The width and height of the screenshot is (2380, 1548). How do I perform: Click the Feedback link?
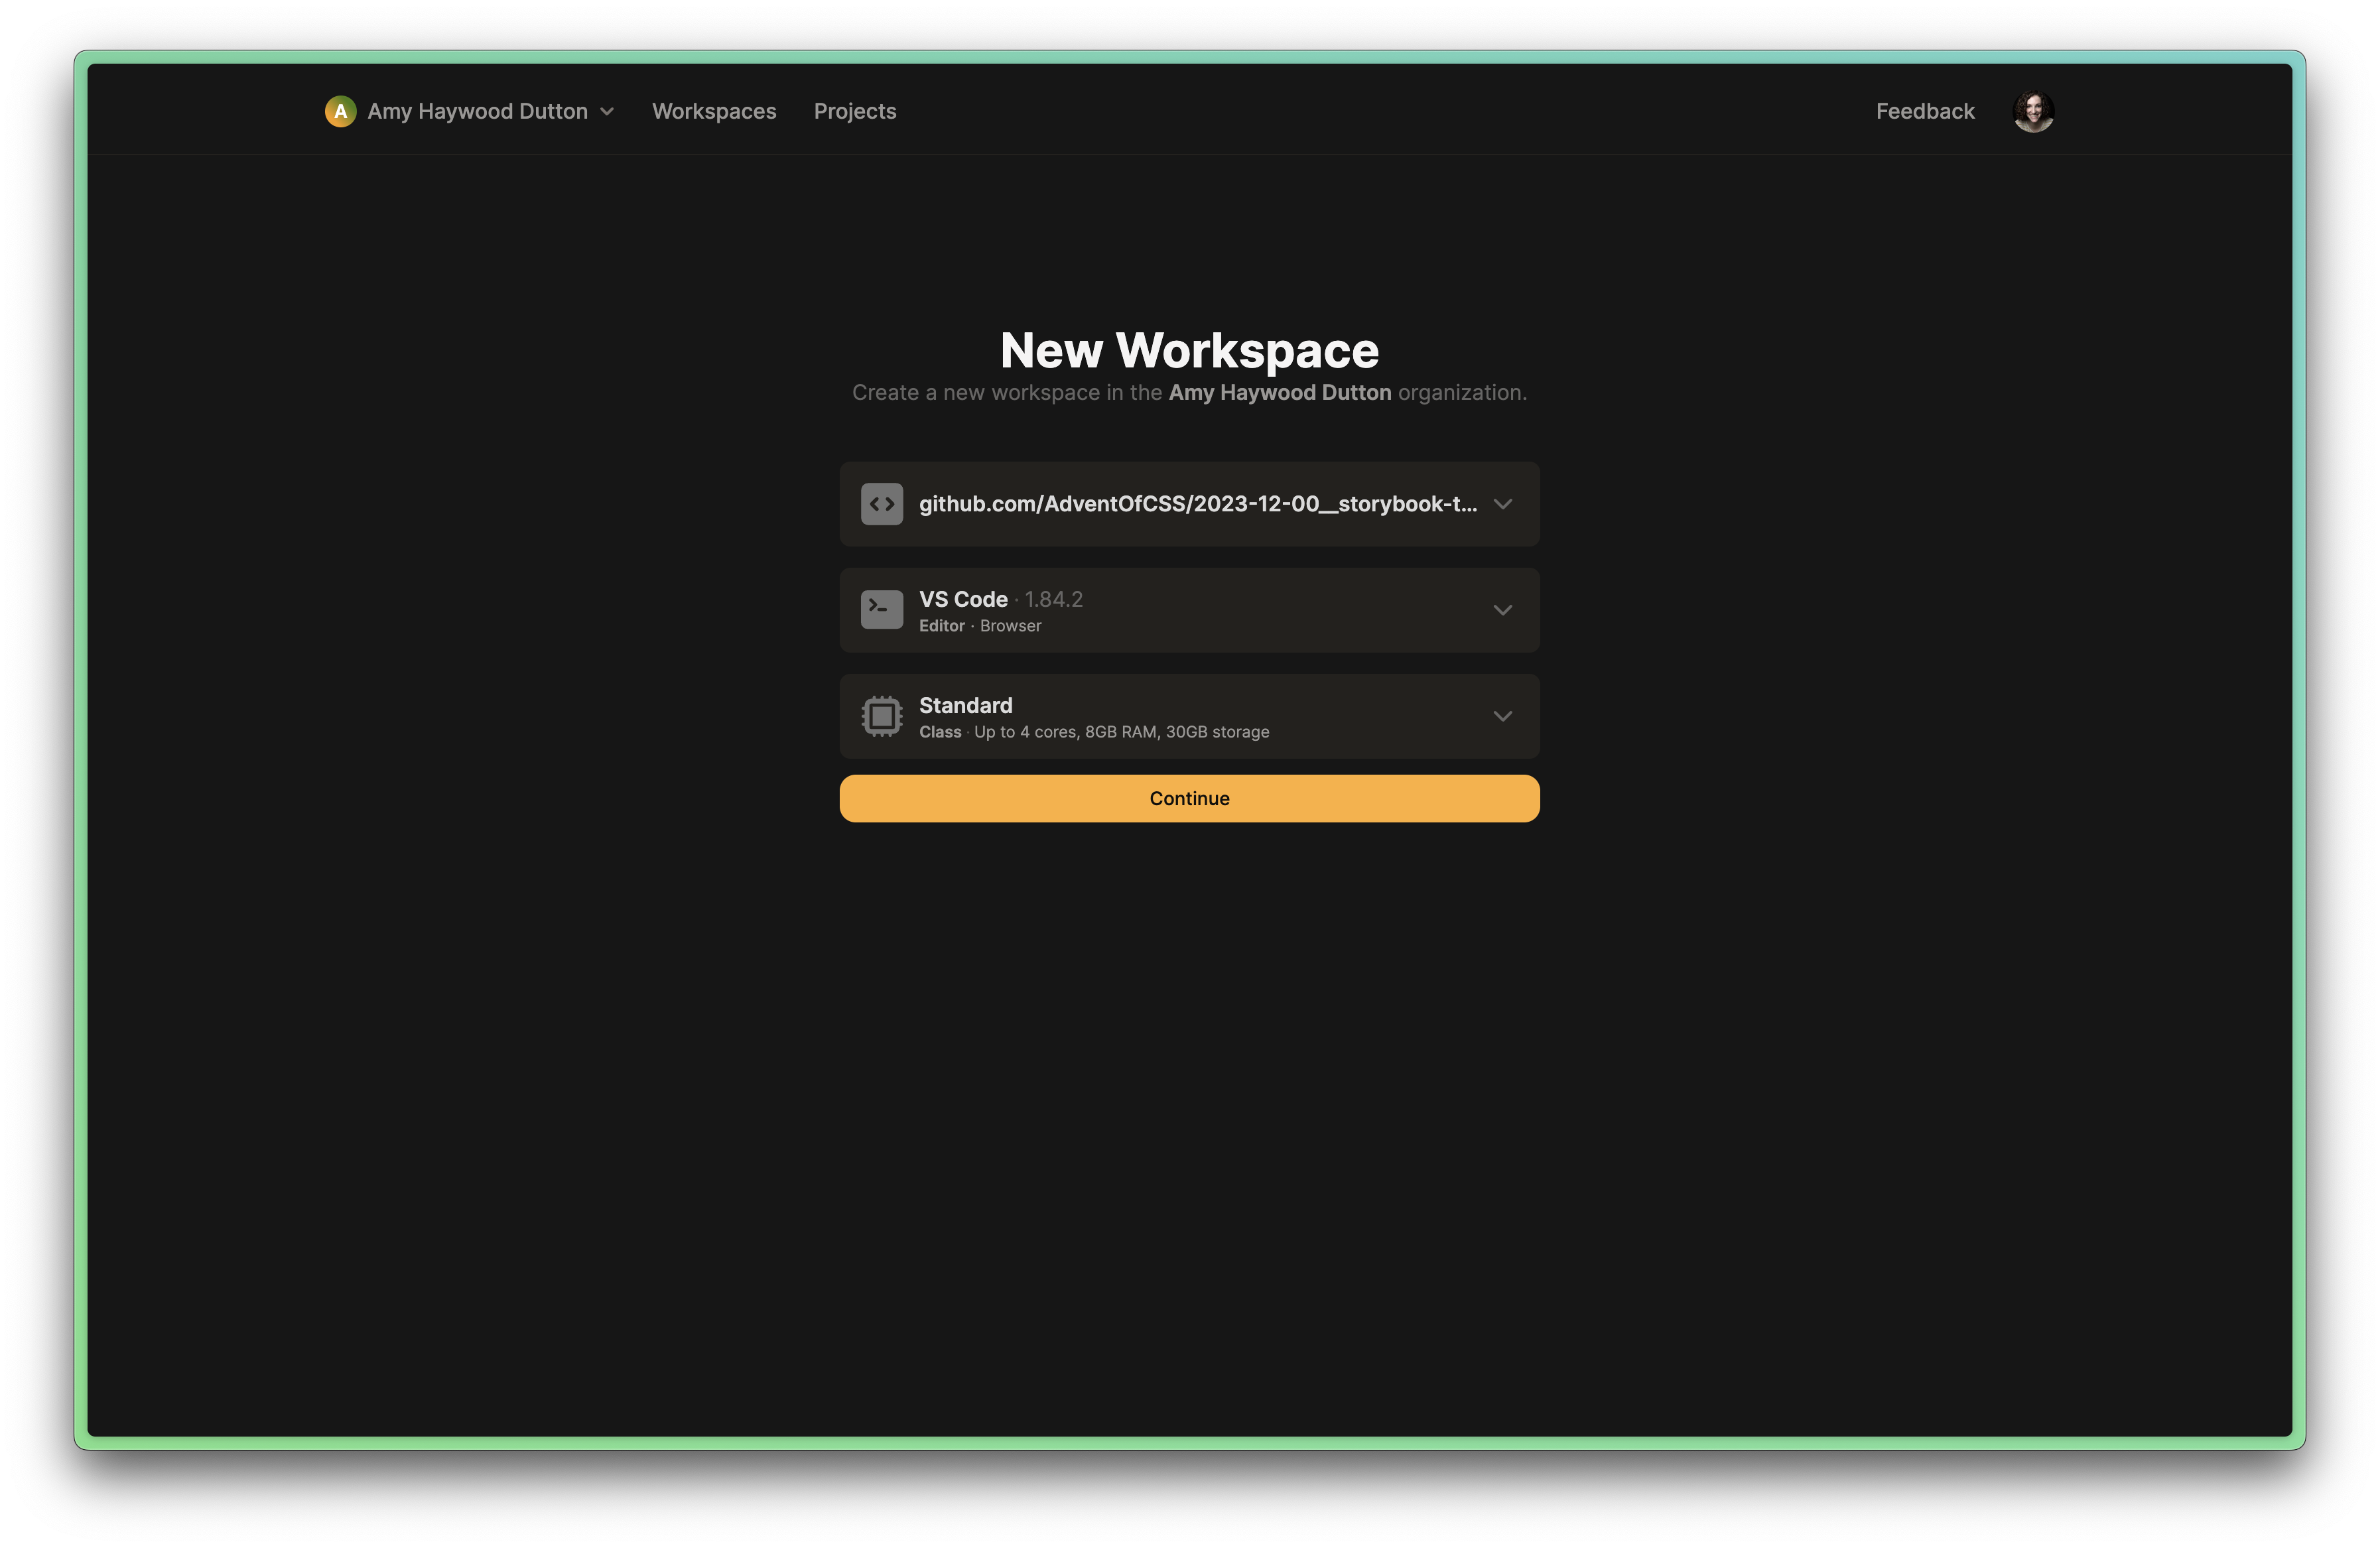click(x=1924, y=111)
